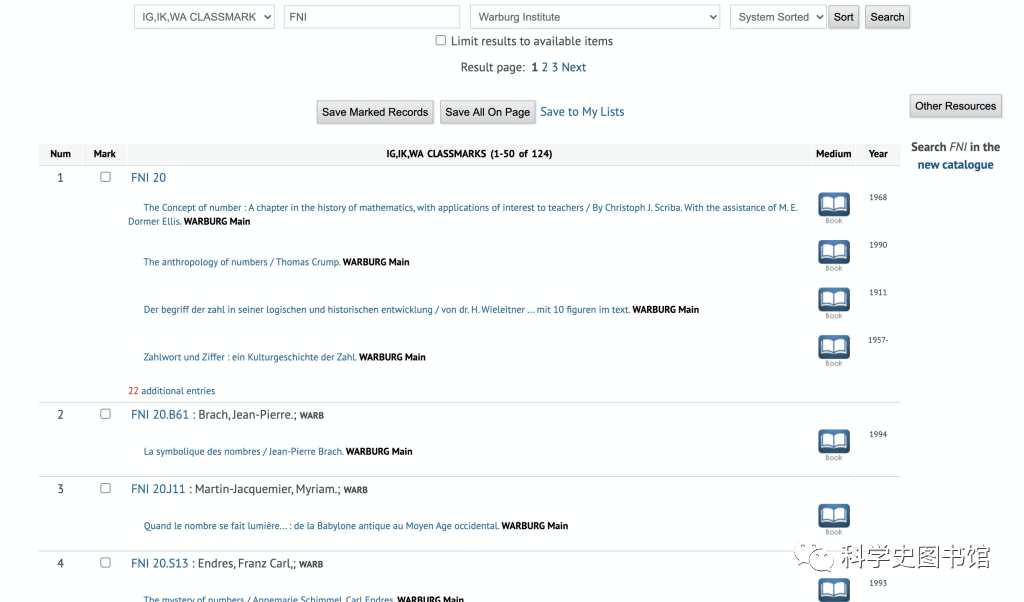
Task: Open Der begriff der zahl title link
Action: tap(387, 309)
